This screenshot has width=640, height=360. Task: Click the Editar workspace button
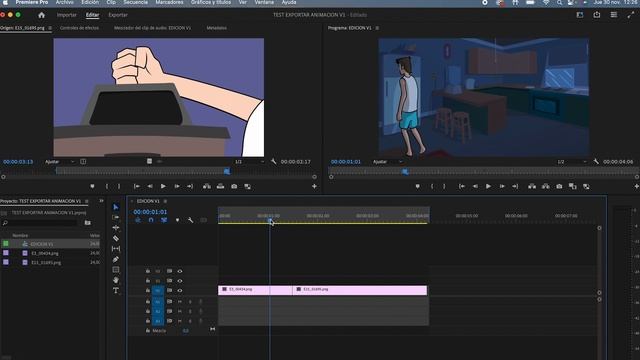click(92, 15)
